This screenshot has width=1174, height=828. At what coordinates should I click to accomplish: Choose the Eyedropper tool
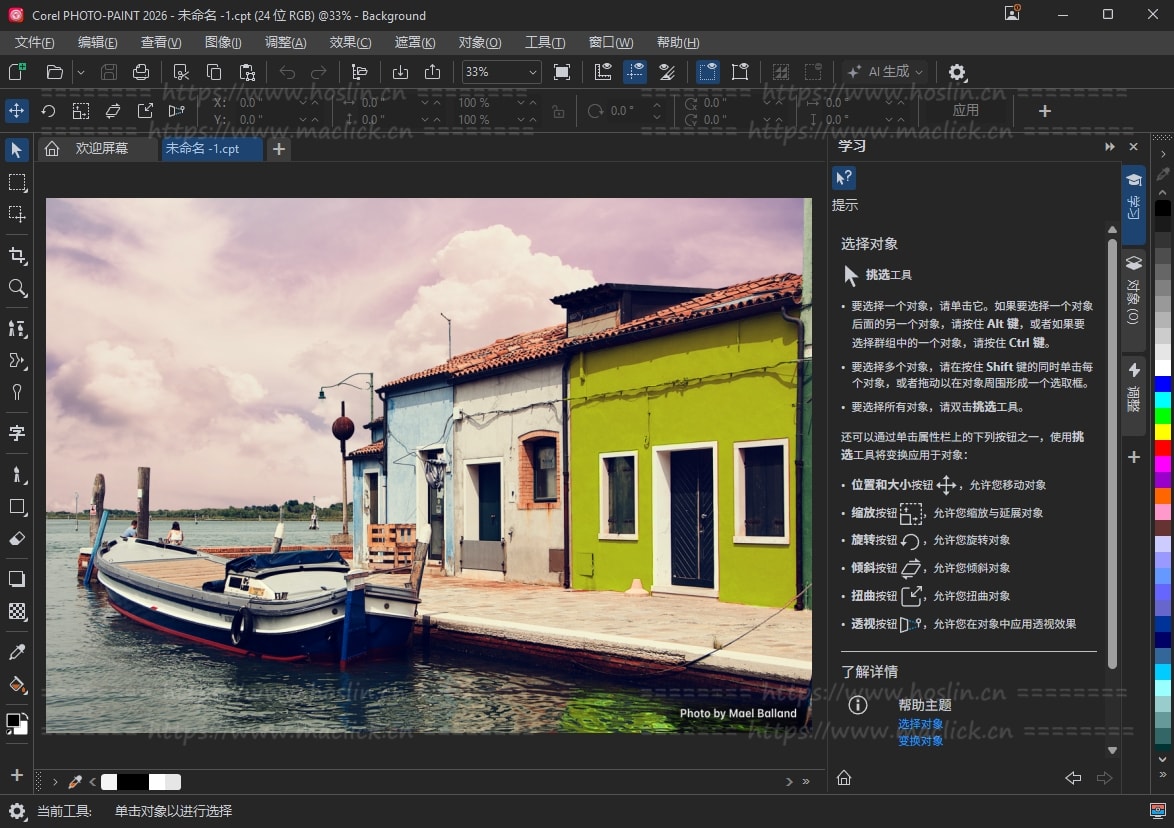pyautogui.click(x=17, y=653)
